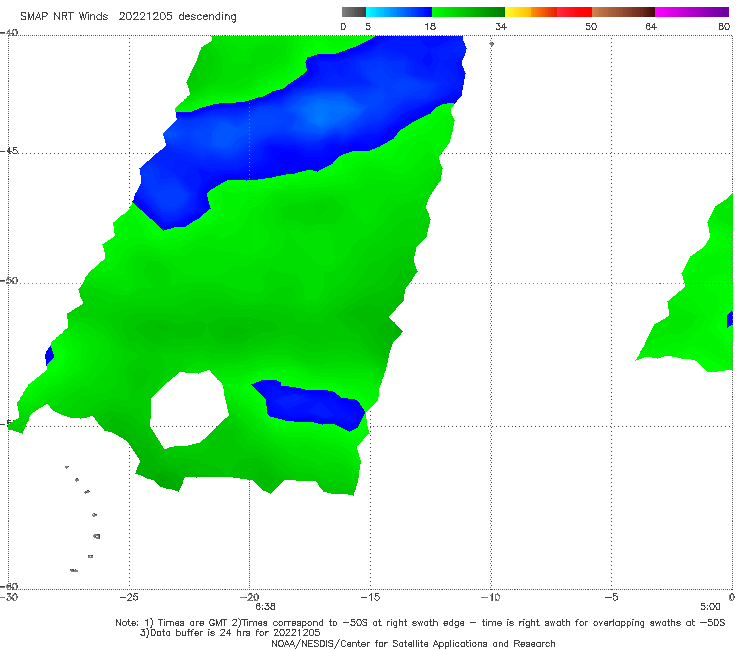
Task: Click the swath time label '6:38'
Action: tap(265, 607)
